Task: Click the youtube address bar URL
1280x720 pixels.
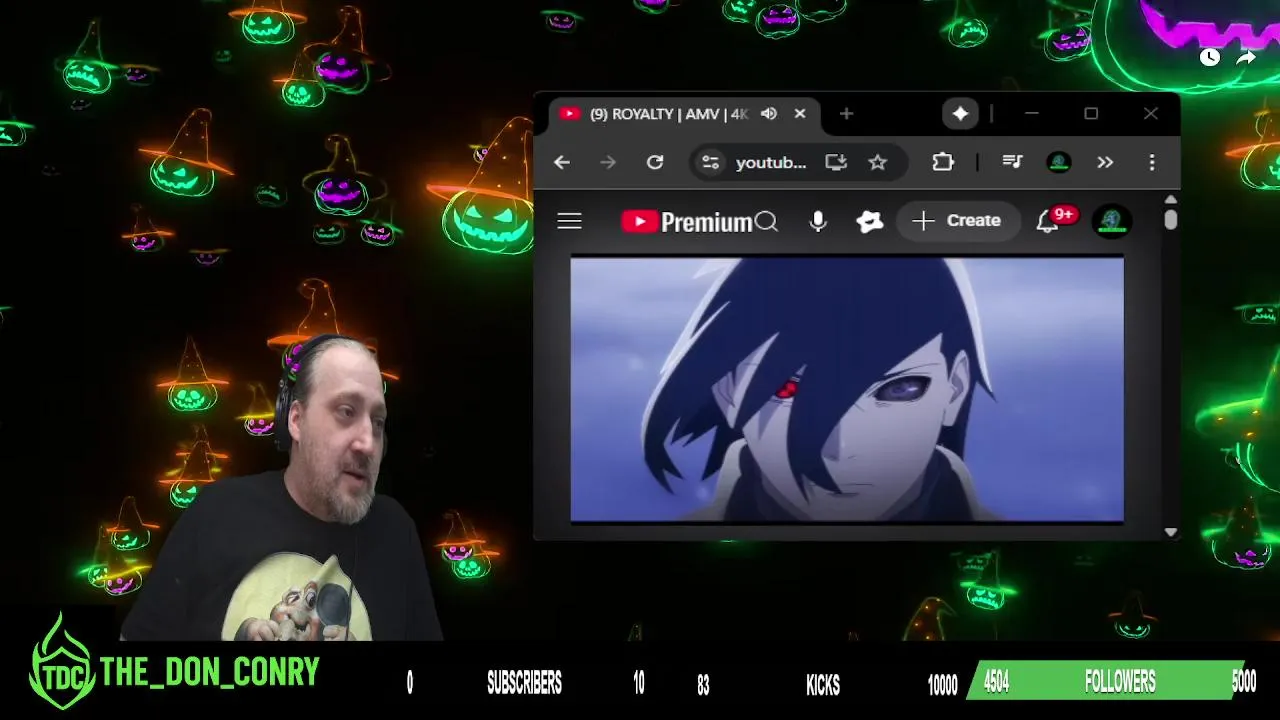Action: click(x=771, y=162)
